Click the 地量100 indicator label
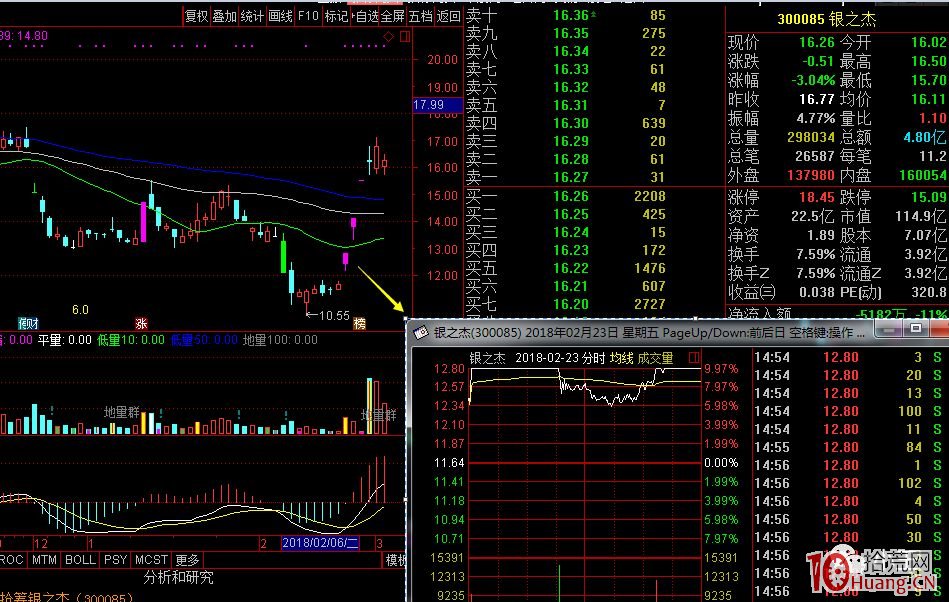This screenshot has height=602, width=949. click(x=280, y=340)
